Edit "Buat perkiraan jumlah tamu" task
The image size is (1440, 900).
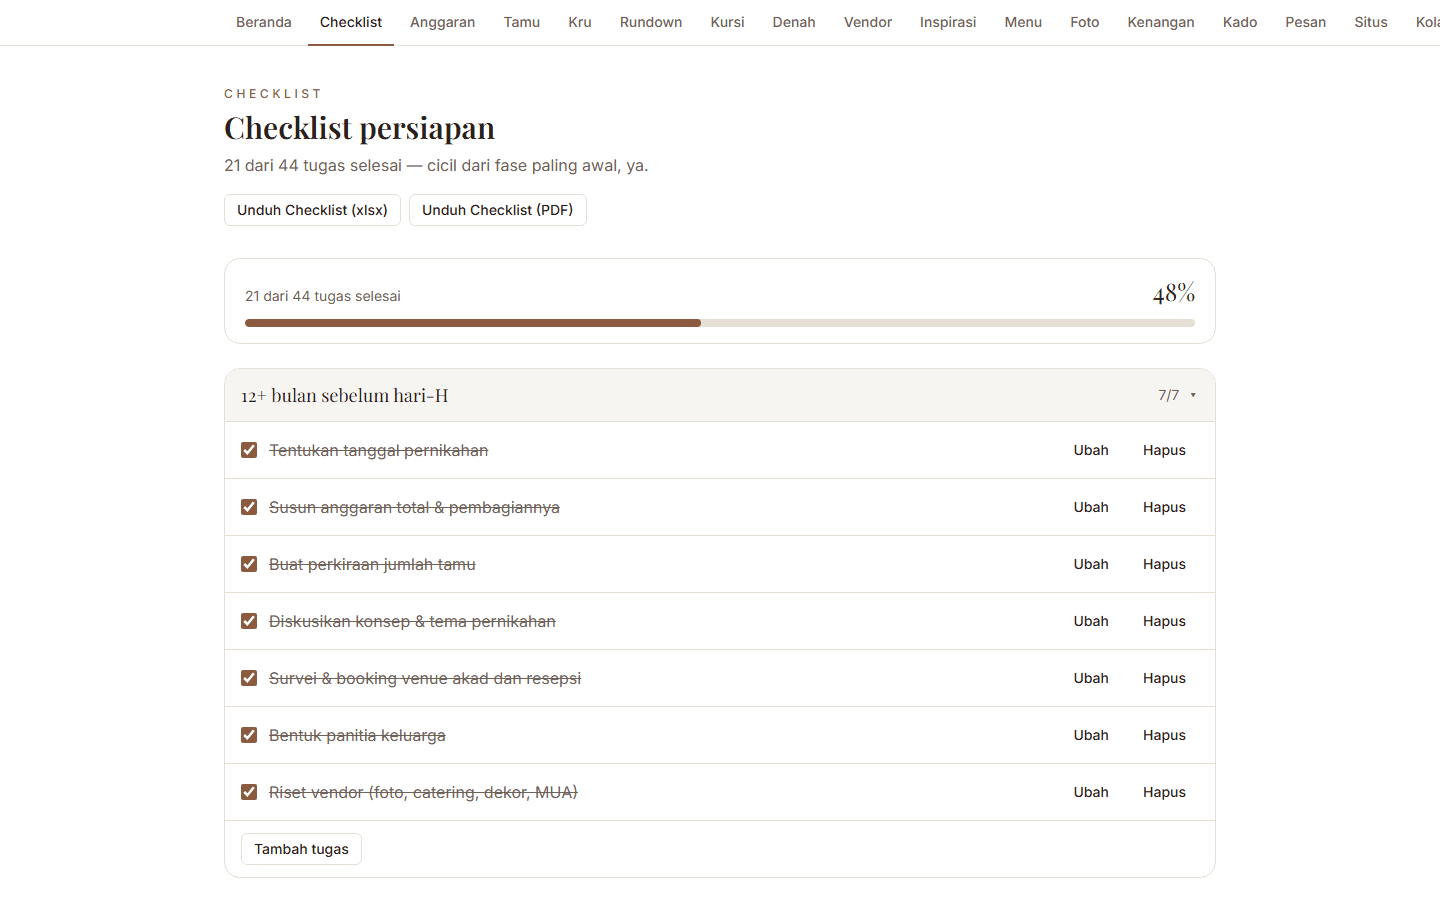tap(1091, 564)
